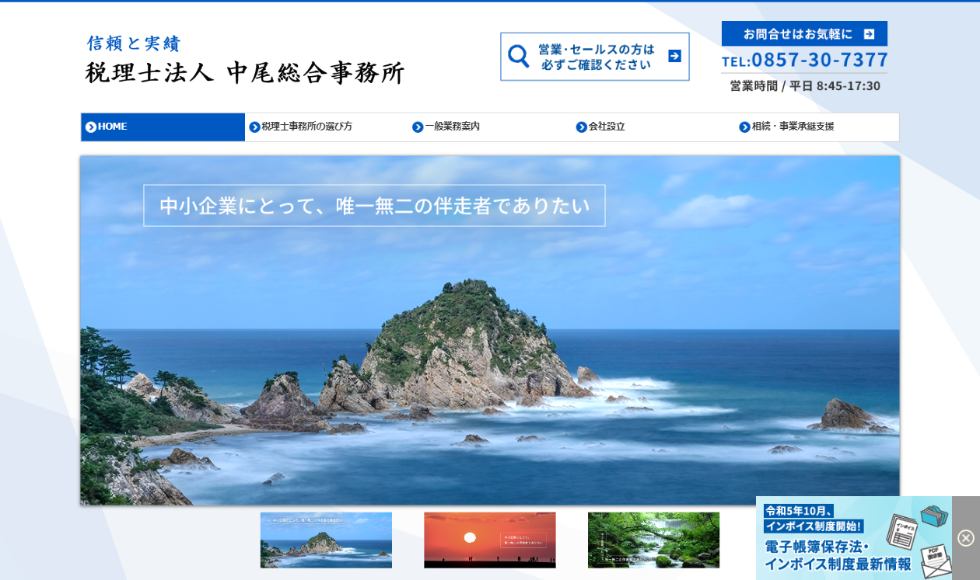Select the rocky island slide thumbnail
980x580 pixels.
point(326,540)
